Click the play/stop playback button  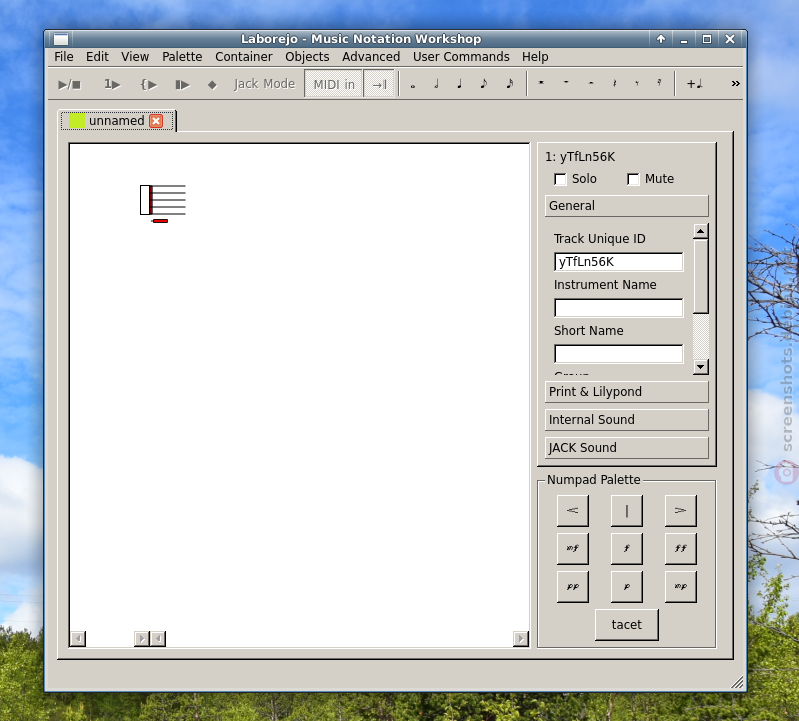(x=69, y=84)
